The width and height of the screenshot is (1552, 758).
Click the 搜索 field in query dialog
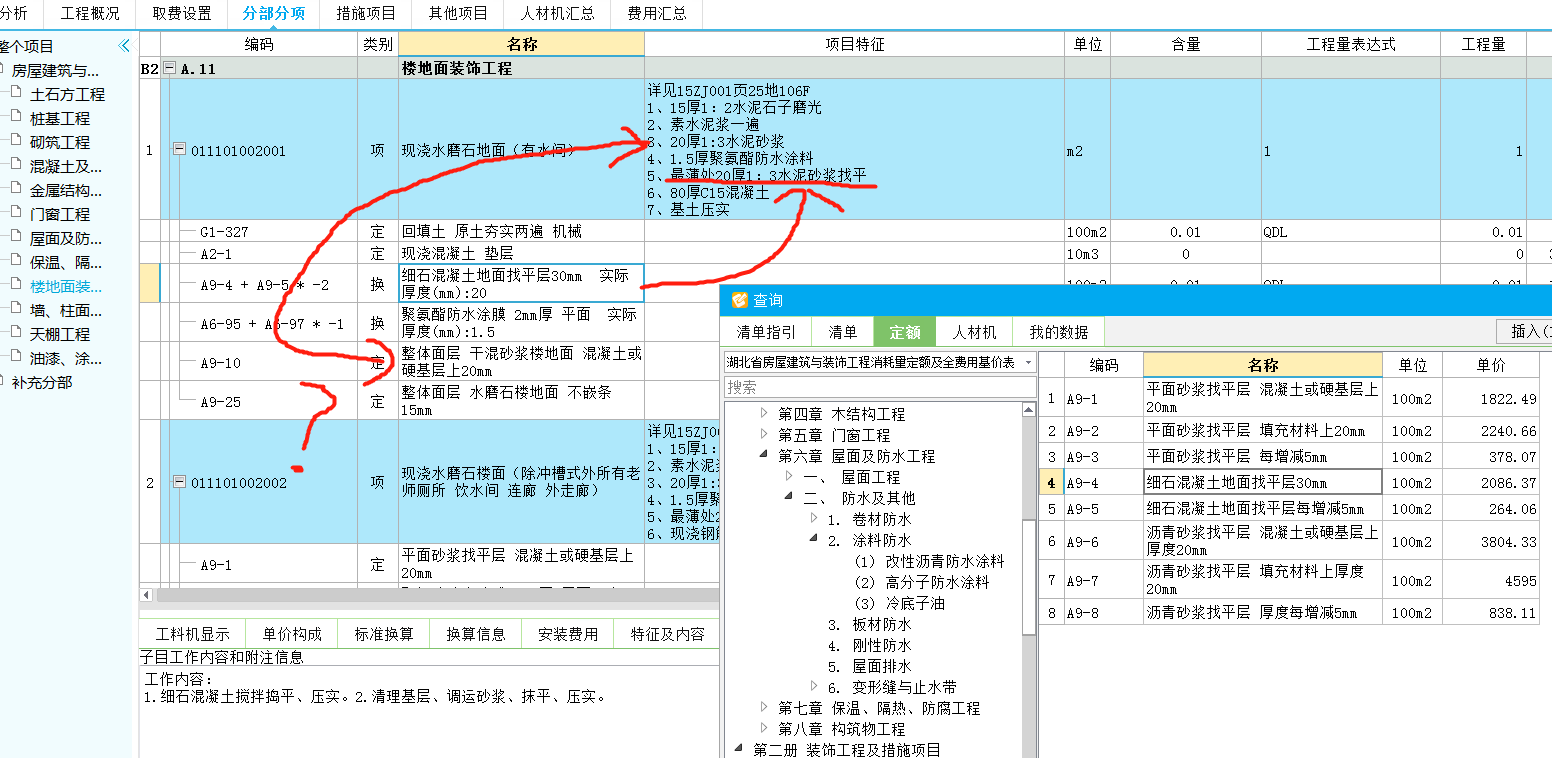click(x=880, y=387)
